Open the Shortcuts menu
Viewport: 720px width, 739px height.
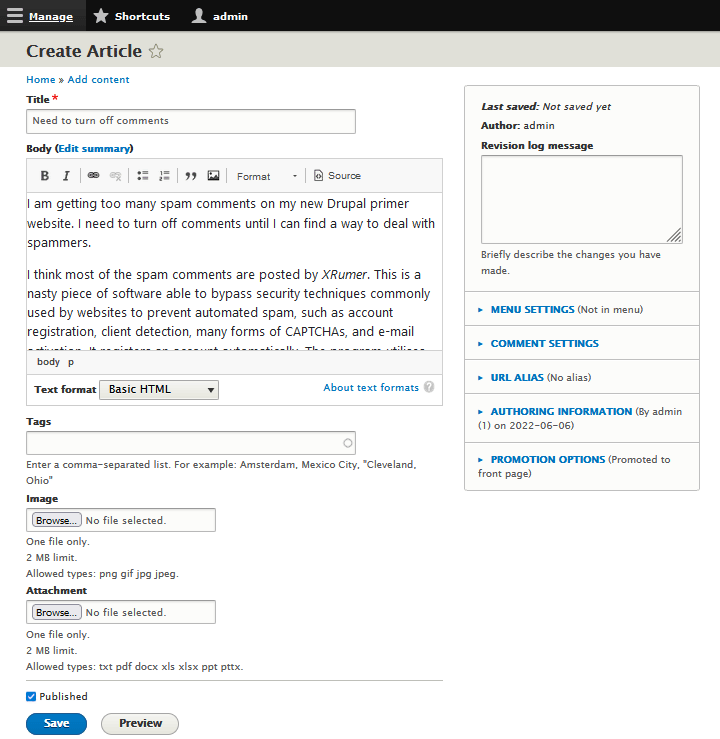point(131,16)
